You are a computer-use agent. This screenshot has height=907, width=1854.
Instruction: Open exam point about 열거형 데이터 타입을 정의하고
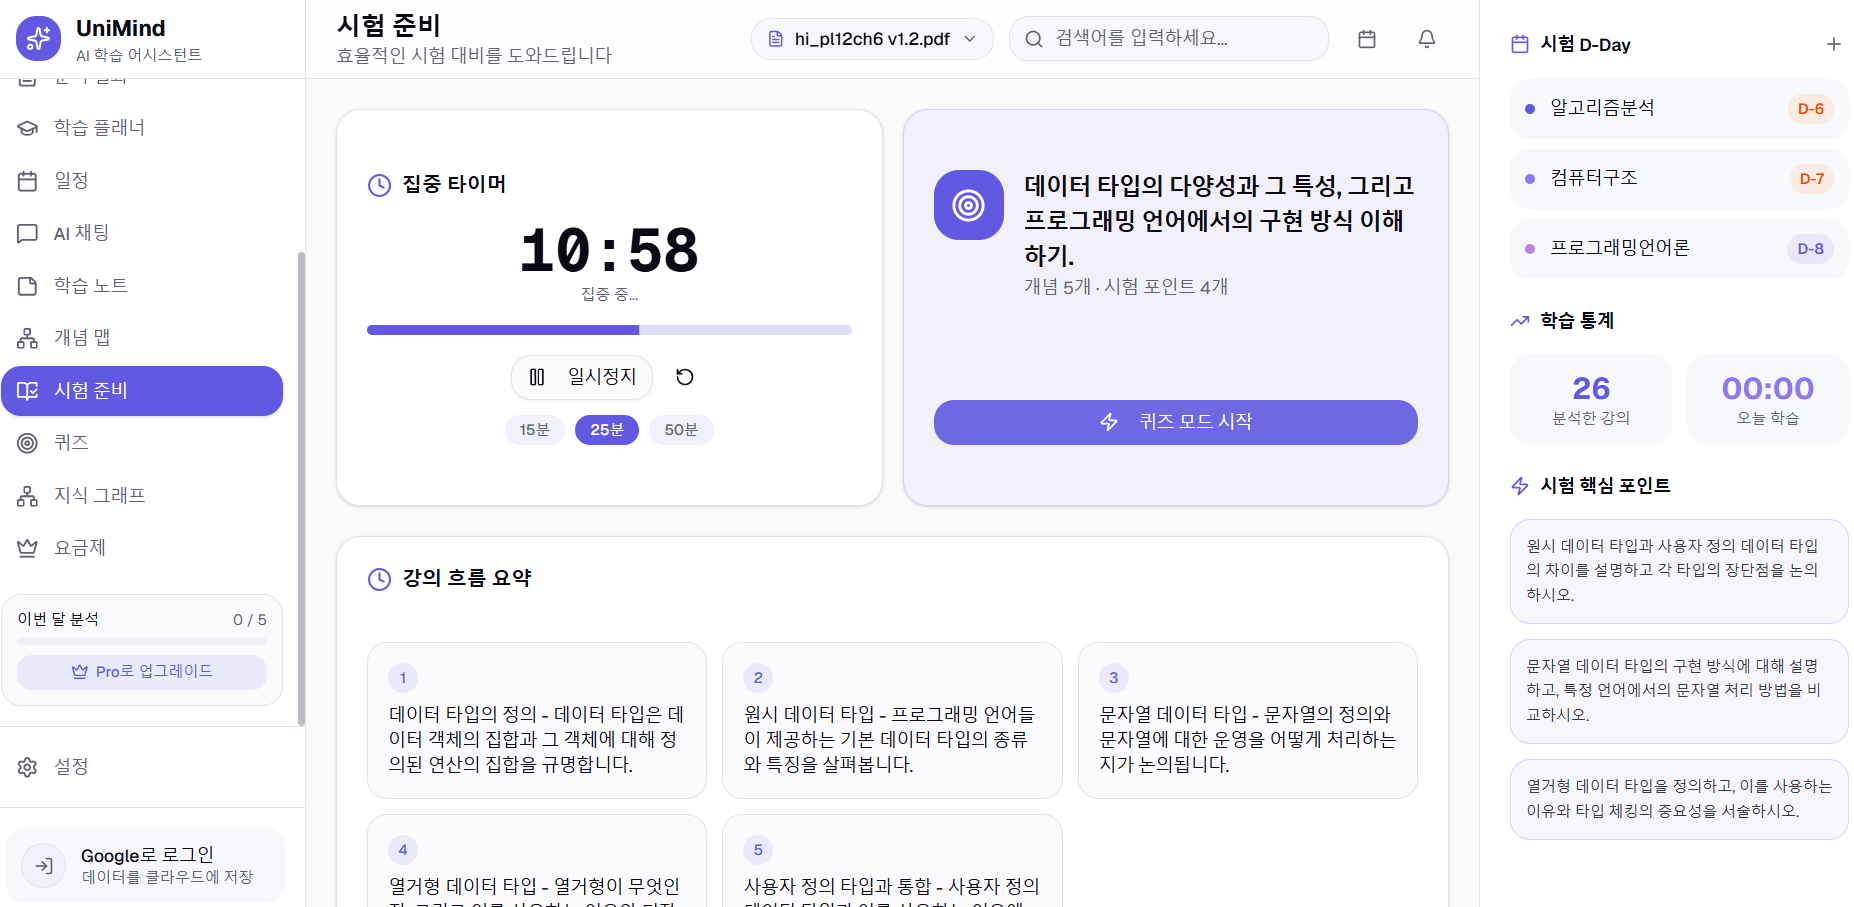1679,799
